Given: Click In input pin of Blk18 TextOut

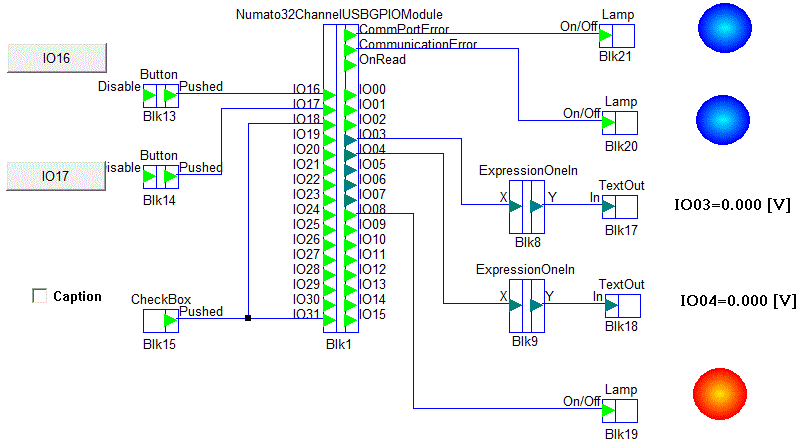Looking at the screenshot, I should [611, 306].
